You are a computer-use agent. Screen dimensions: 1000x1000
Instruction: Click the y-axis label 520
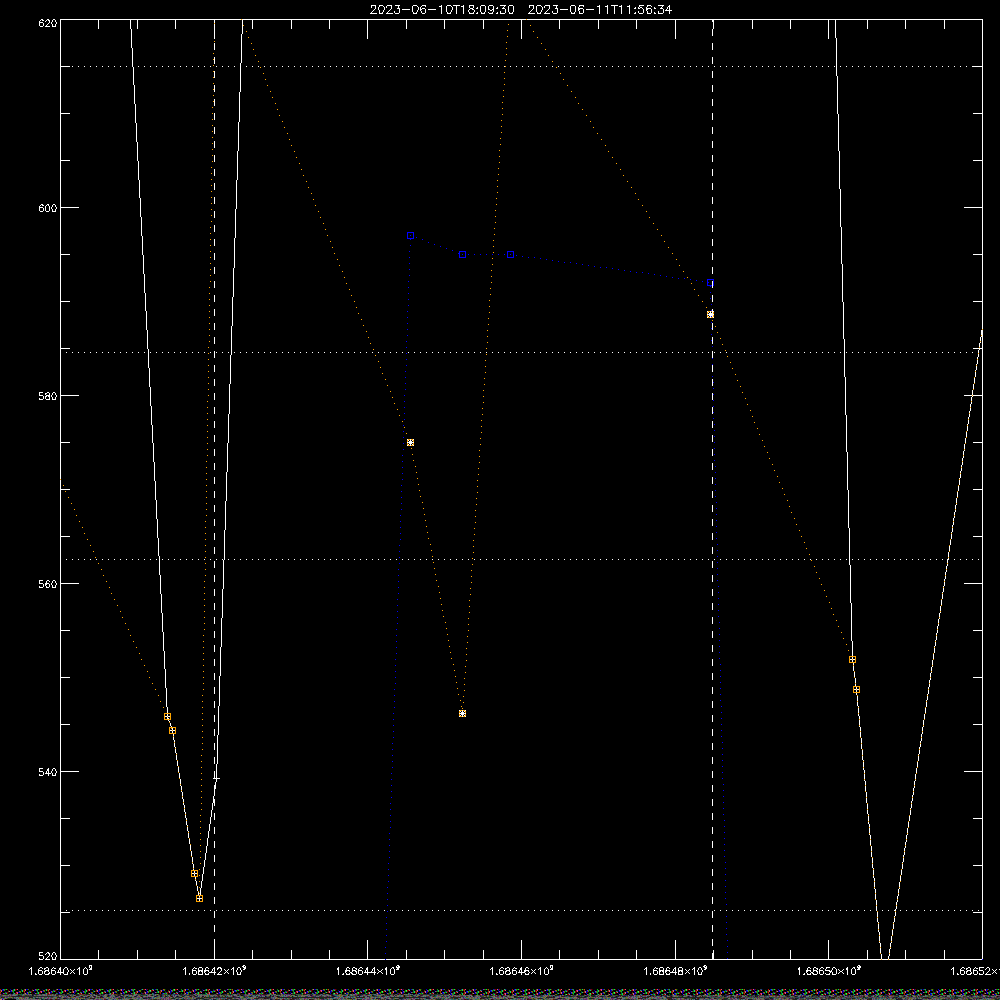tap(48, 956)
